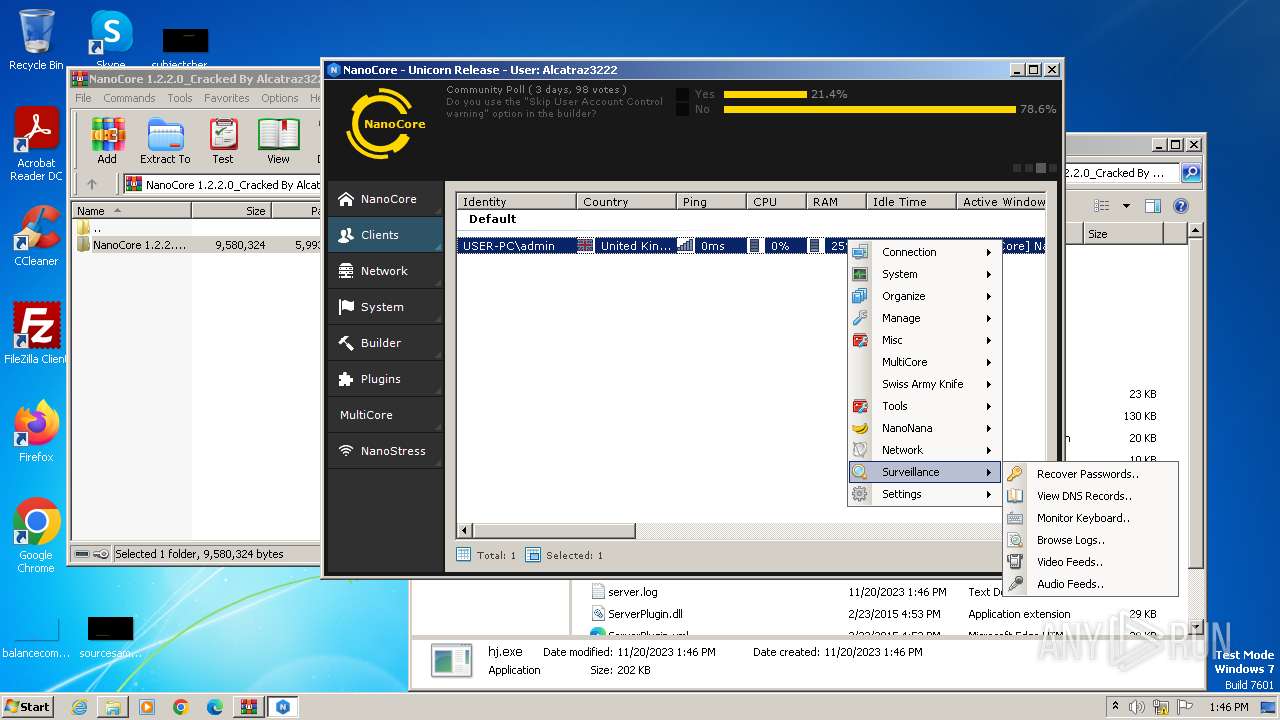Expand the System context submenu

[x=924, y=274]
